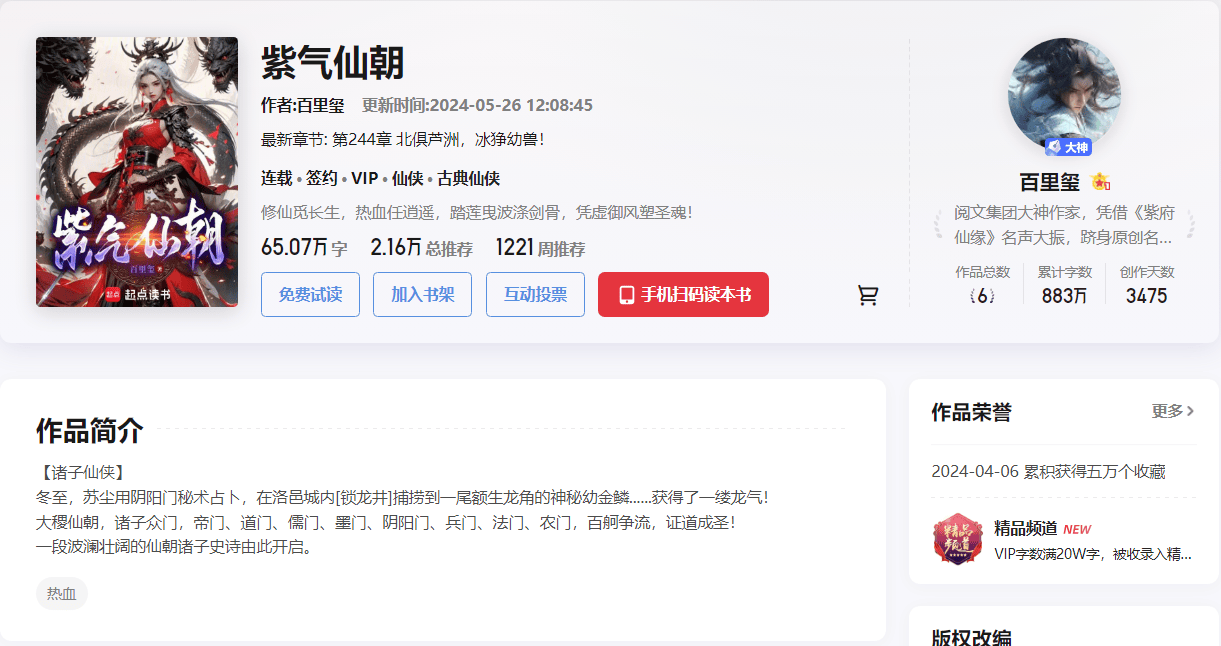1221x646 pixels.
Task: Click the 仙侠 category tag
Action: tap(407, 178)
